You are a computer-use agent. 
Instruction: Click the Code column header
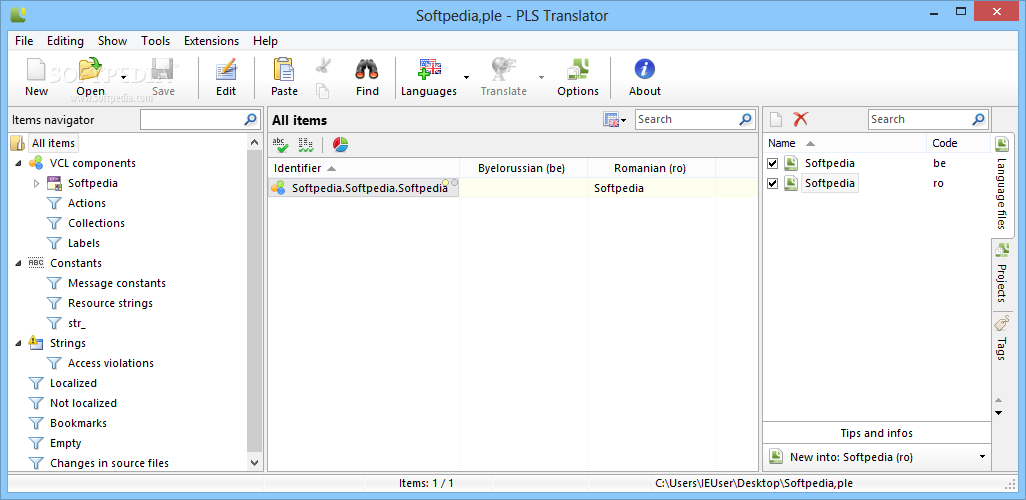click(x=959, y=143)
